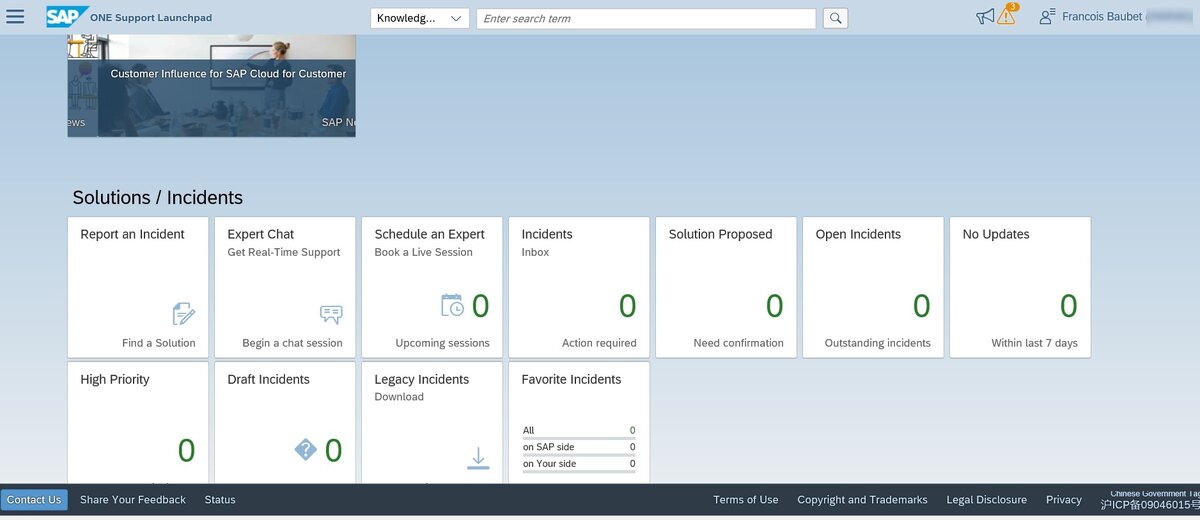
Task: Open the Schedule an Expert tile
Action: 432,287
